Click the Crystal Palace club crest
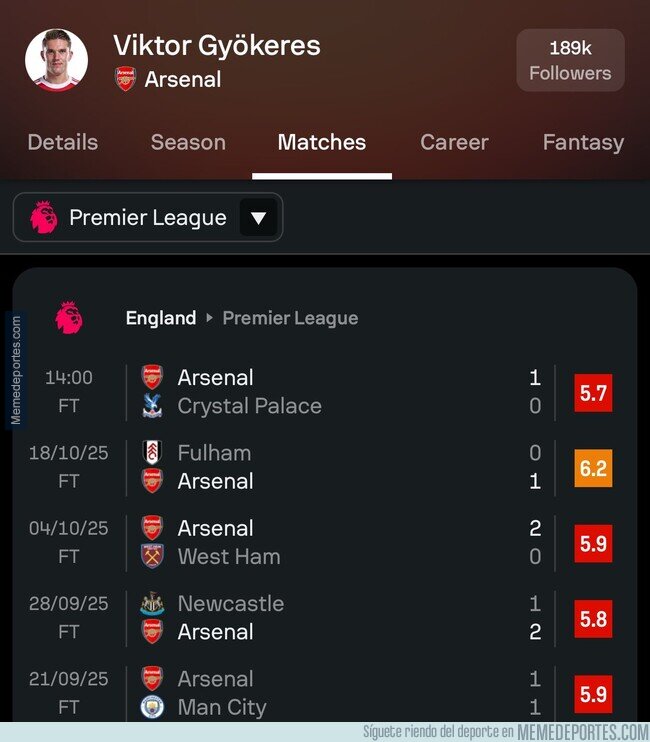Screen dimensions: 650x742 pos(152,406)
